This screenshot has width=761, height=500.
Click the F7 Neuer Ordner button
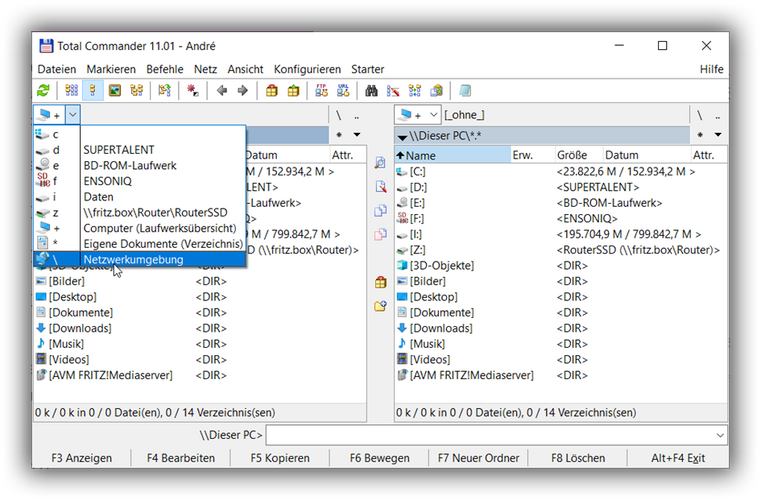pos(479,458)
